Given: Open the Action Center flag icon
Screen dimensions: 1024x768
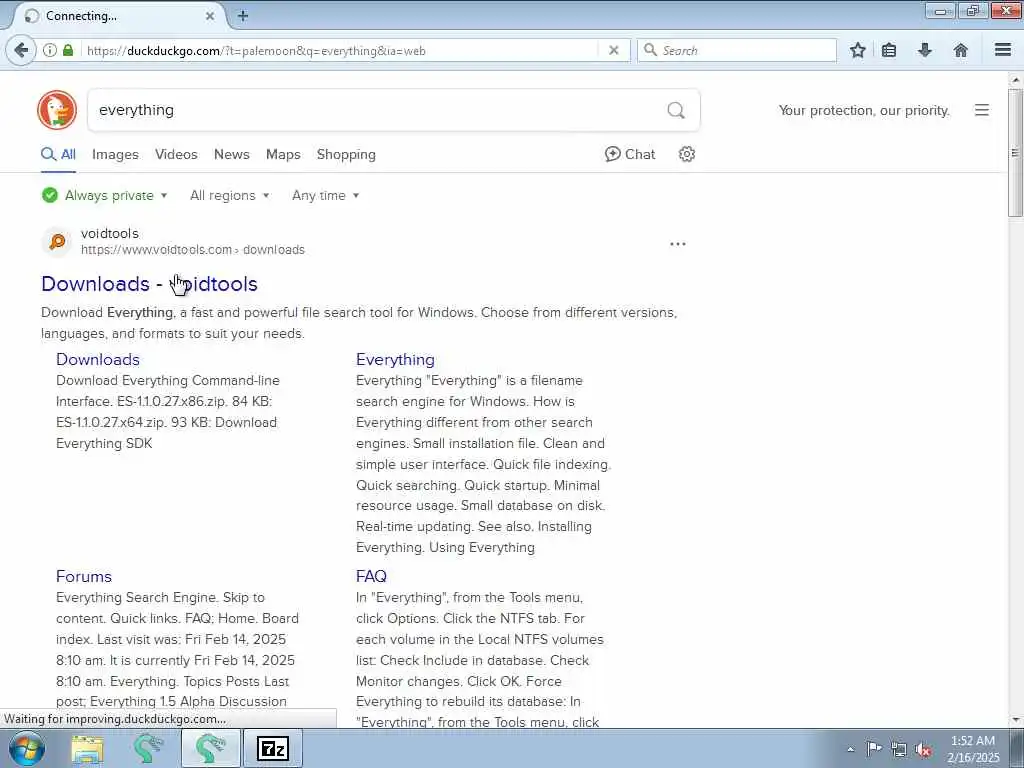Looking at the screenshot, I should pyautogui.click(x=874, y=749).
